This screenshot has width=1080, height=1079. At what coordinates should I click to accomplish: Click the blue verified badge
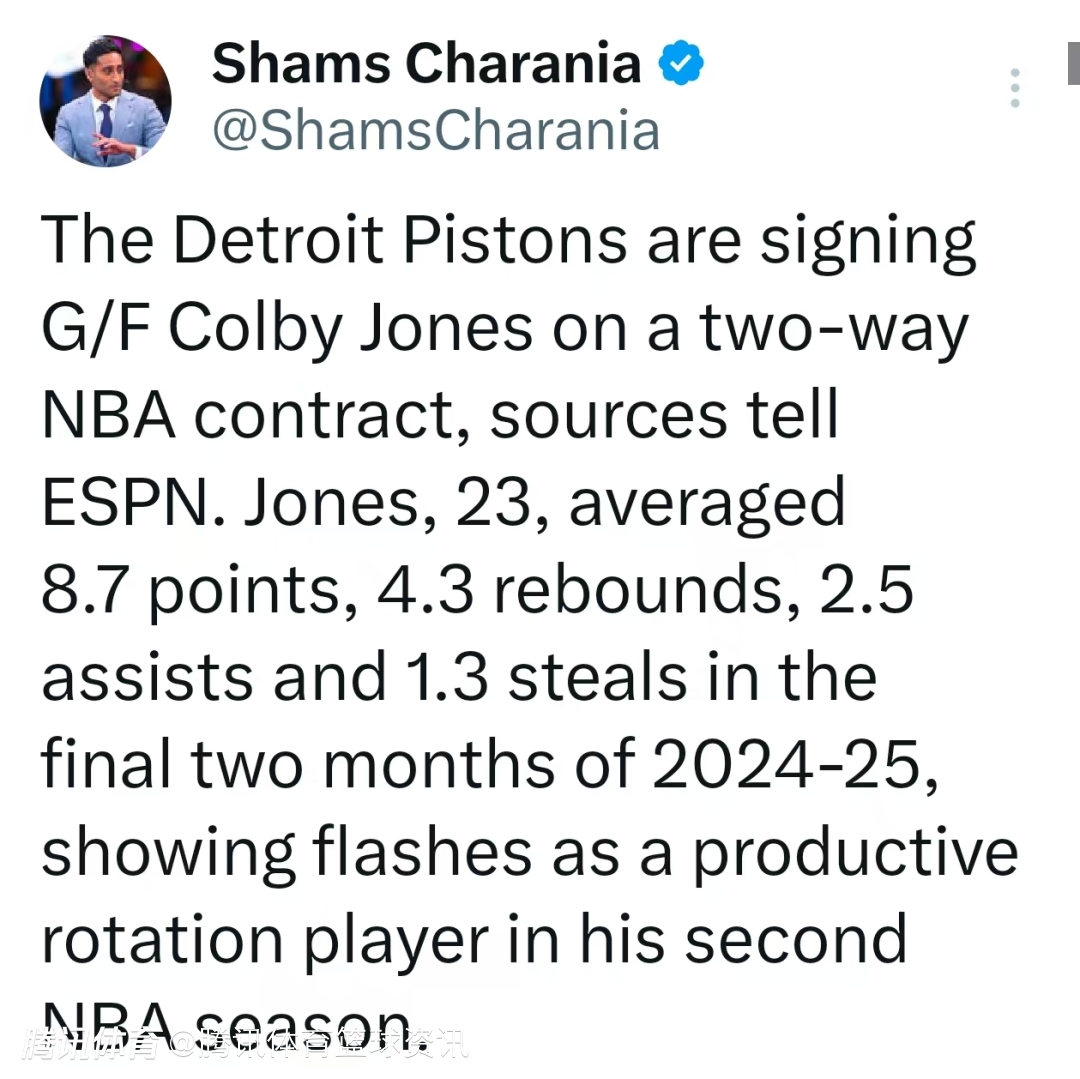click(x=681, y=64)
